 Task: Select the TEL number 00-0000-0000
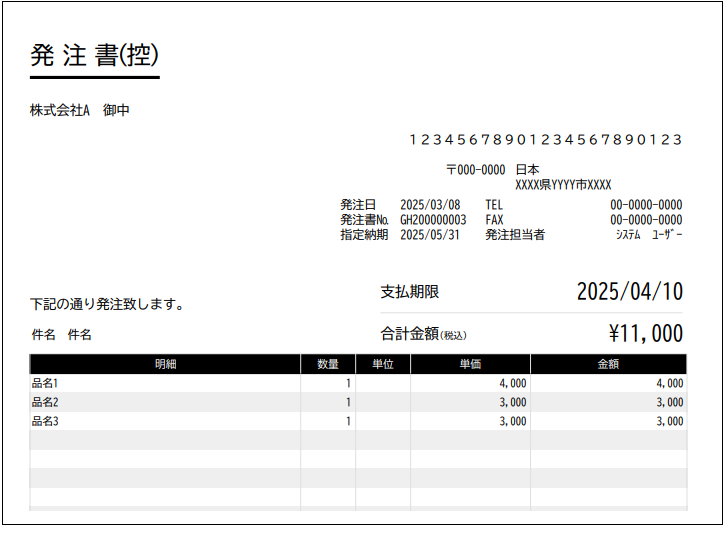(x=646, y=205)
